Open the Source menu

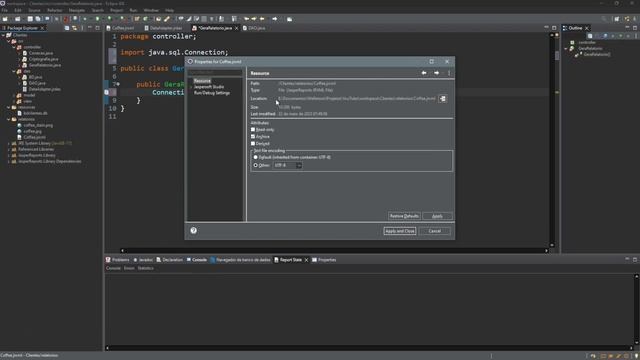pyautogui.click(x=34, y=10)
